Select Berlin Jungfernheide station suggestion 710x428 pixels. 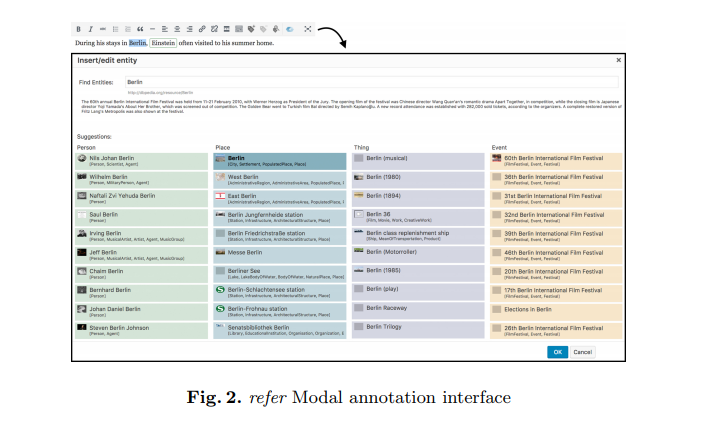280,217
